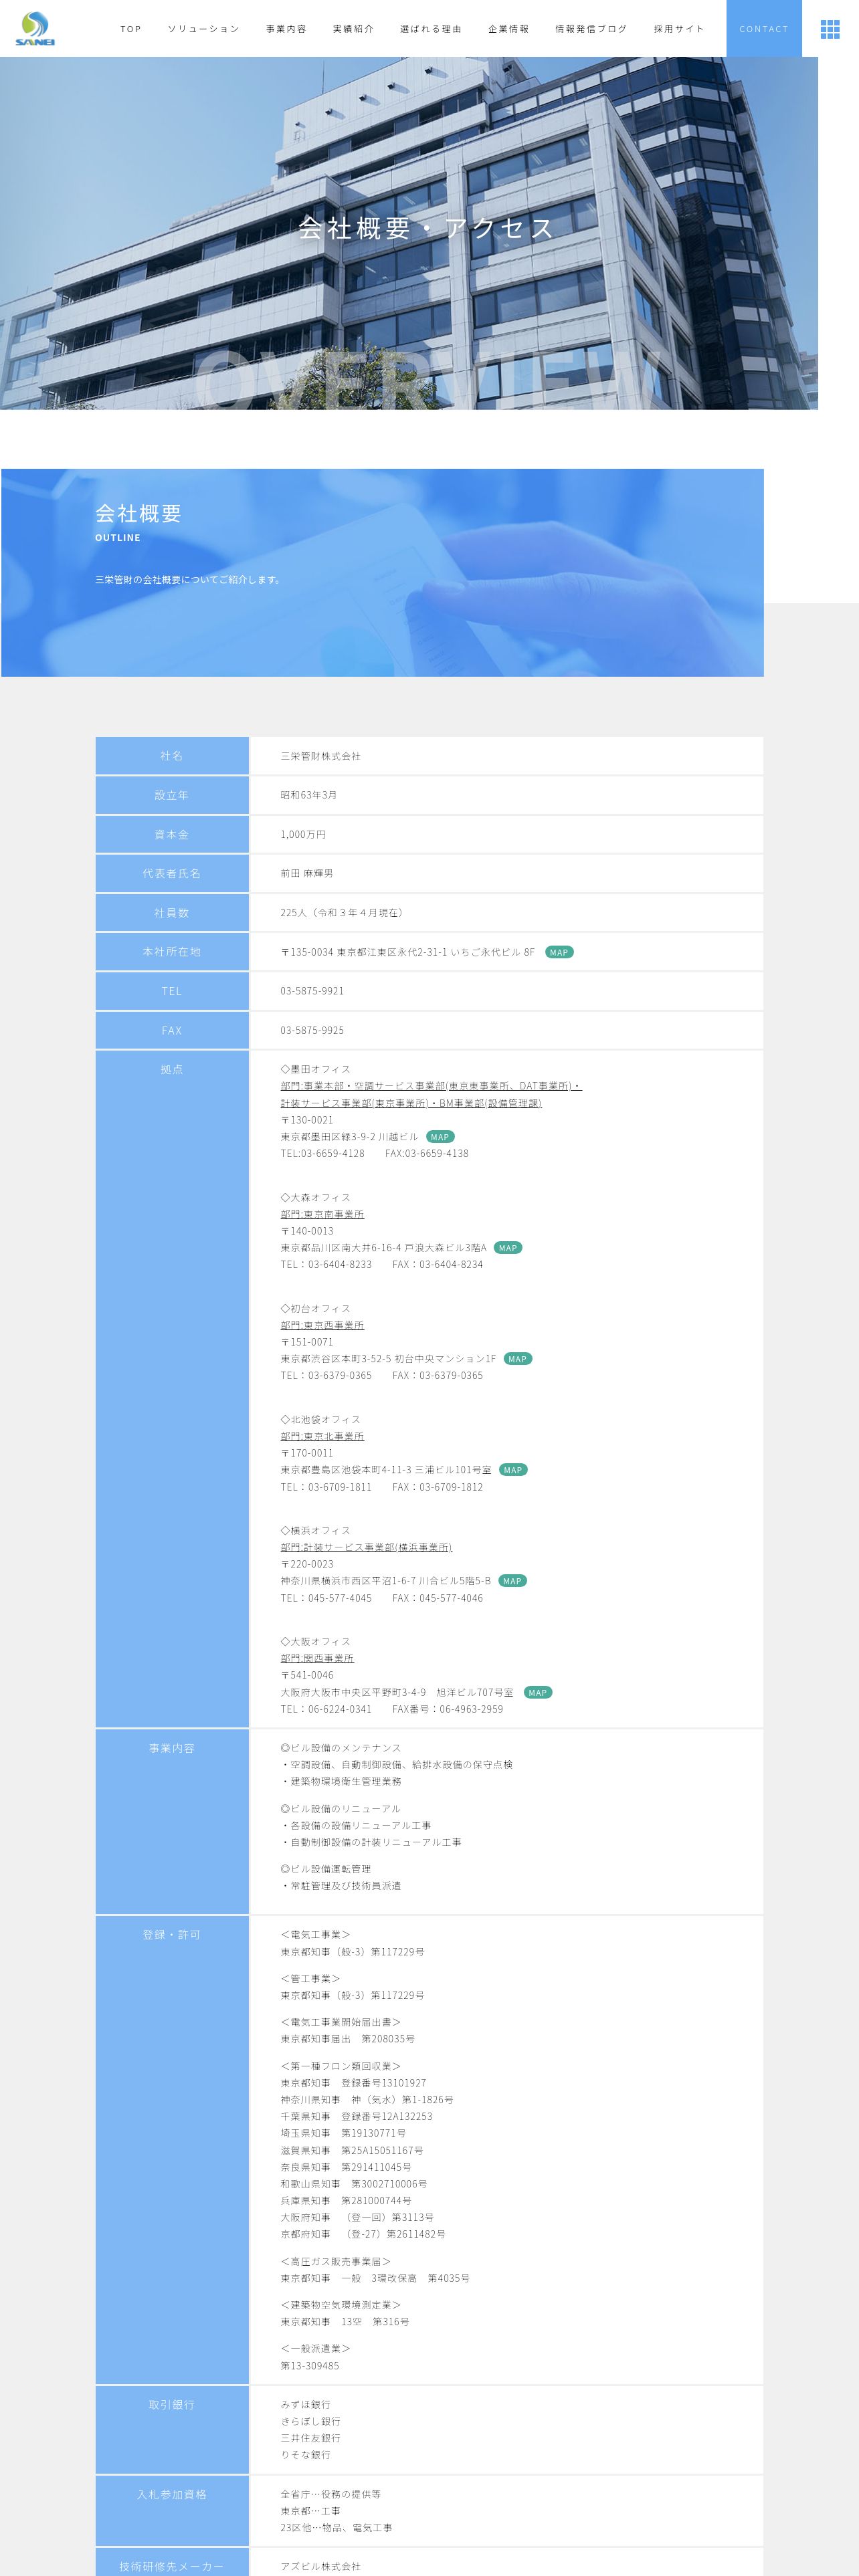Screen dimensions: 859x2576
Task: Click 東京西事業所 department link
Action: 322,1325
